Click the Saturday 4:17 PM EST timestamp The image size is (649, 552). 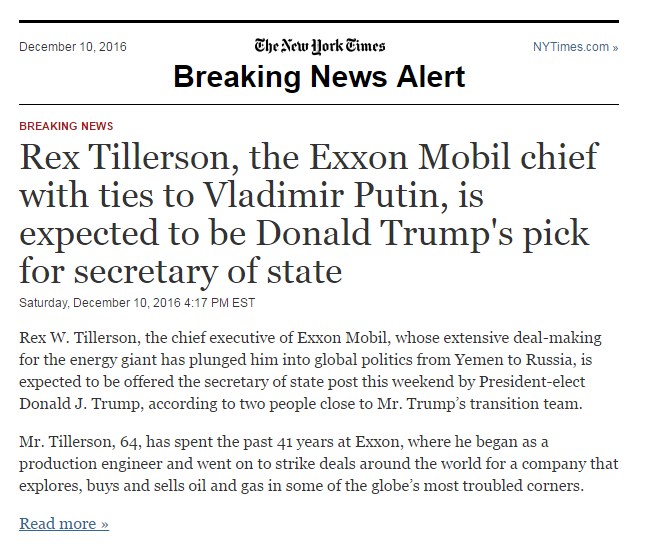point(137,303)
